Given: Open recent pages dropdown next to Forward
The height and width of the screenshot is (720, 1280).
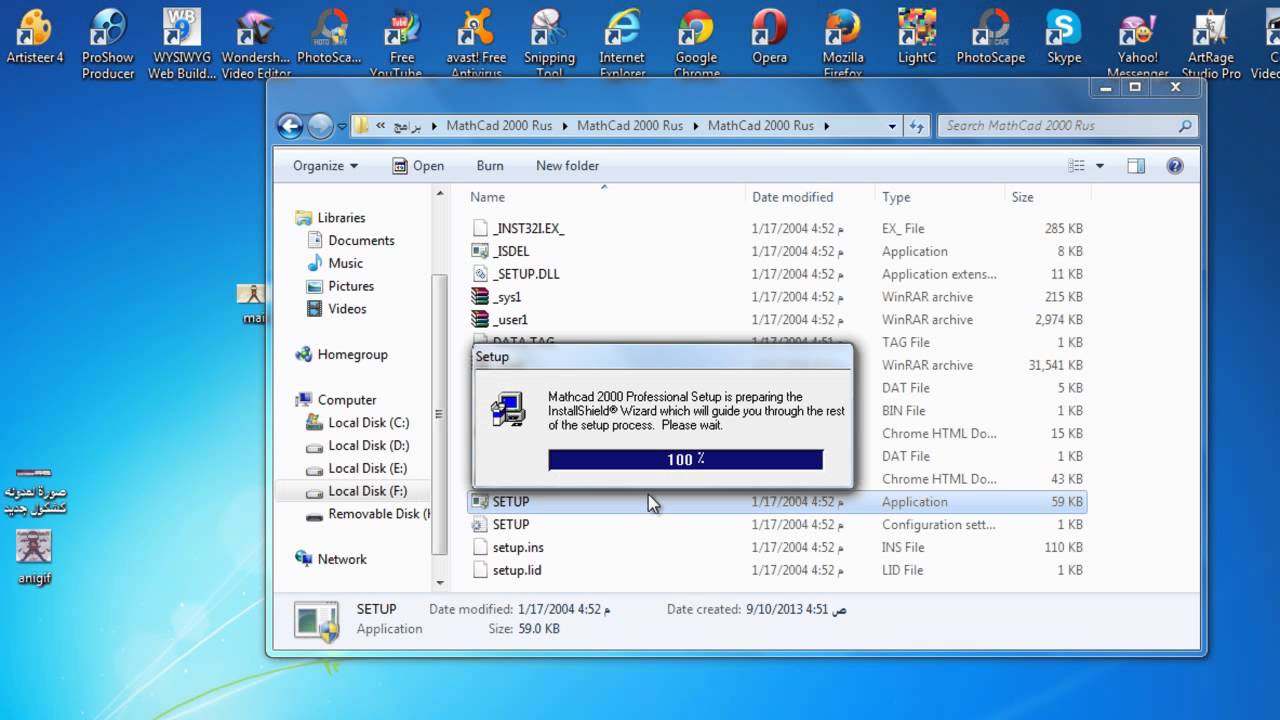Looking at the screenshot, I should pyautogui.click(x=342, y=127).
